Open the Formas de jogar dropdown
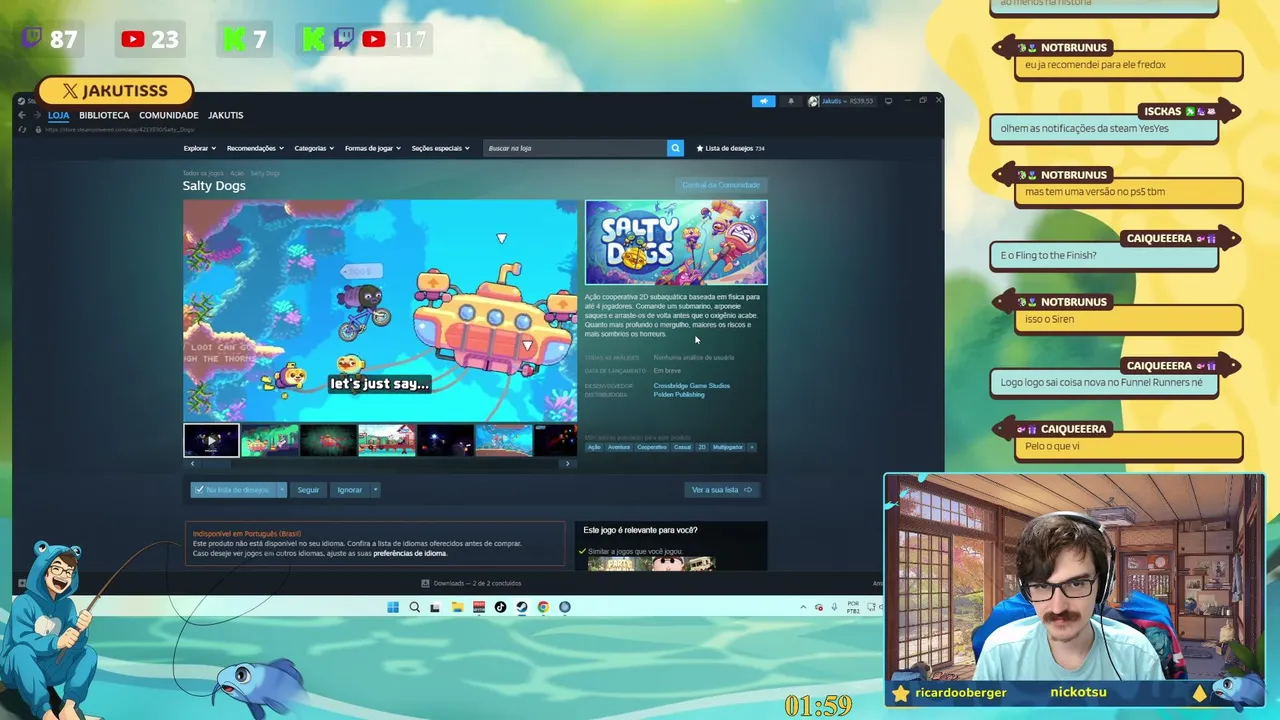Screen dimensions: 1280x720 pyautogui.click(x=373, y=148)
